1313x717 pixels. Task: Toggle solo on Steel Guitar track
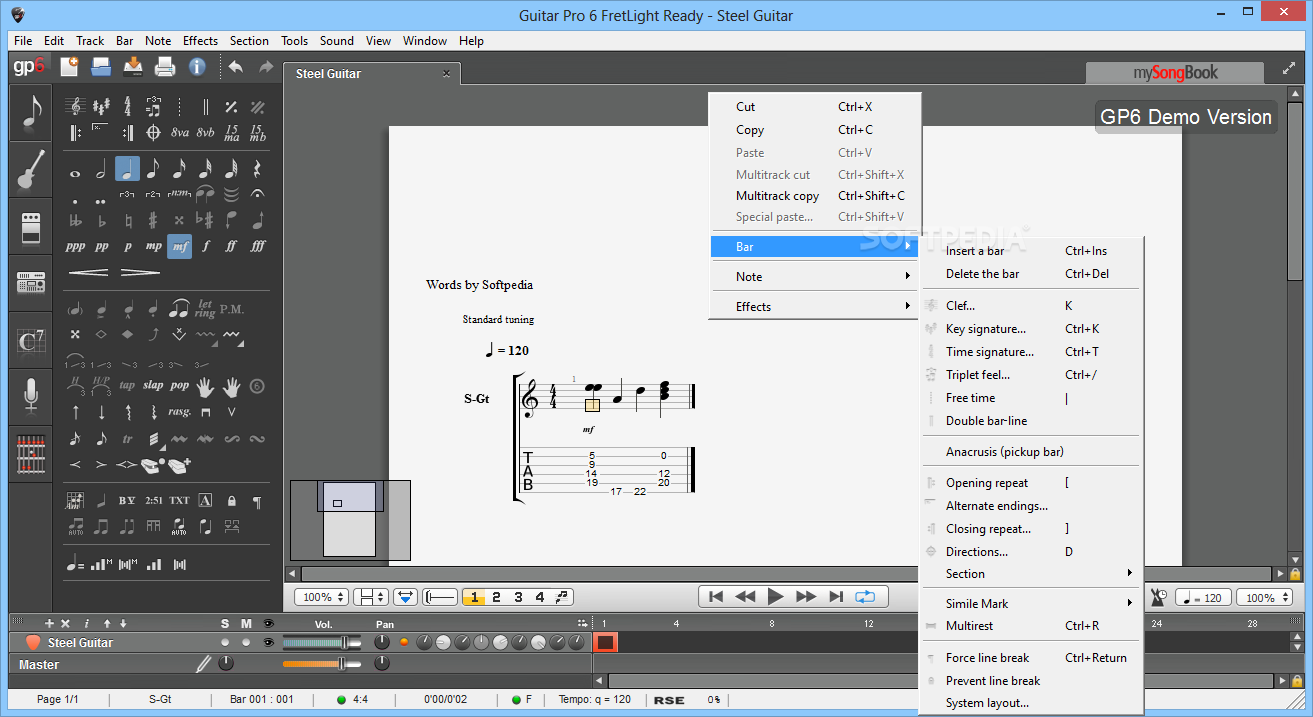pos(225,642)
